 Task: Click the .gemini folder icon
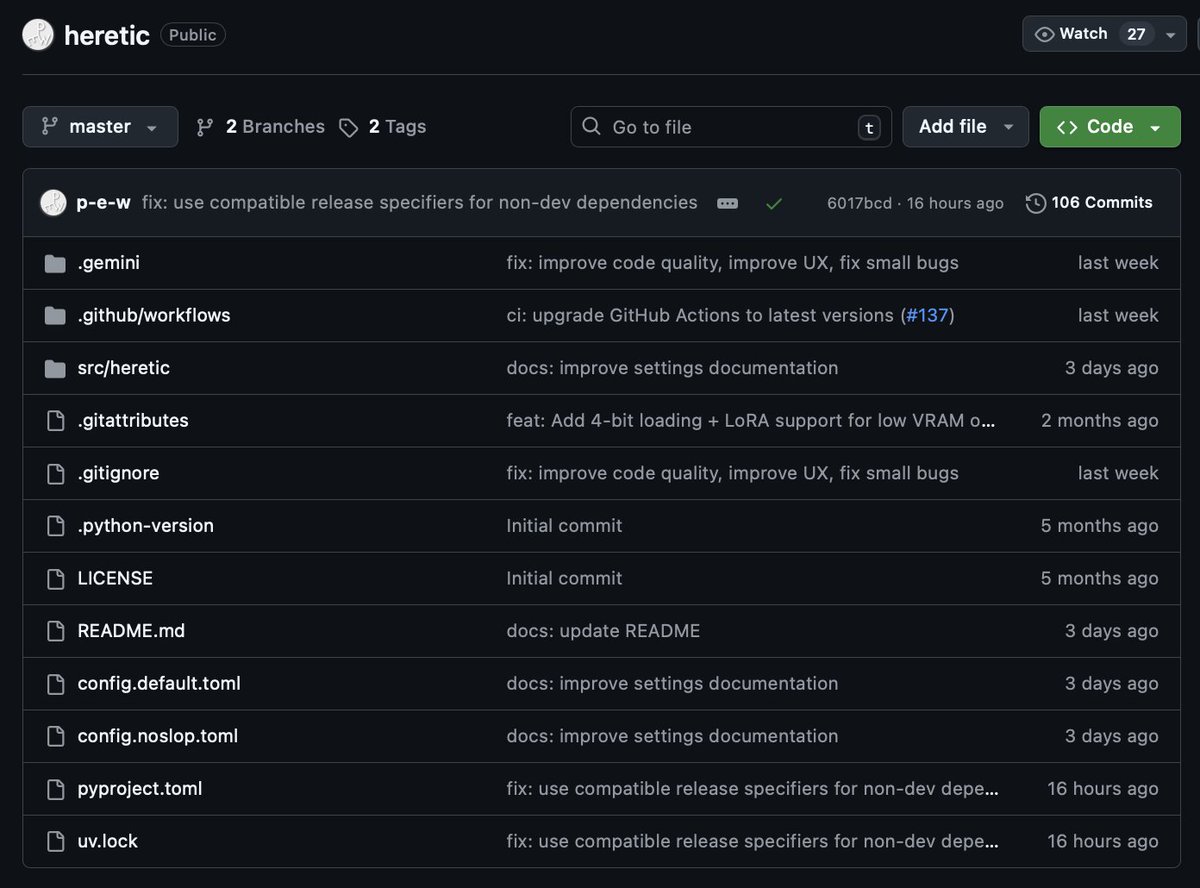[55, 263]
